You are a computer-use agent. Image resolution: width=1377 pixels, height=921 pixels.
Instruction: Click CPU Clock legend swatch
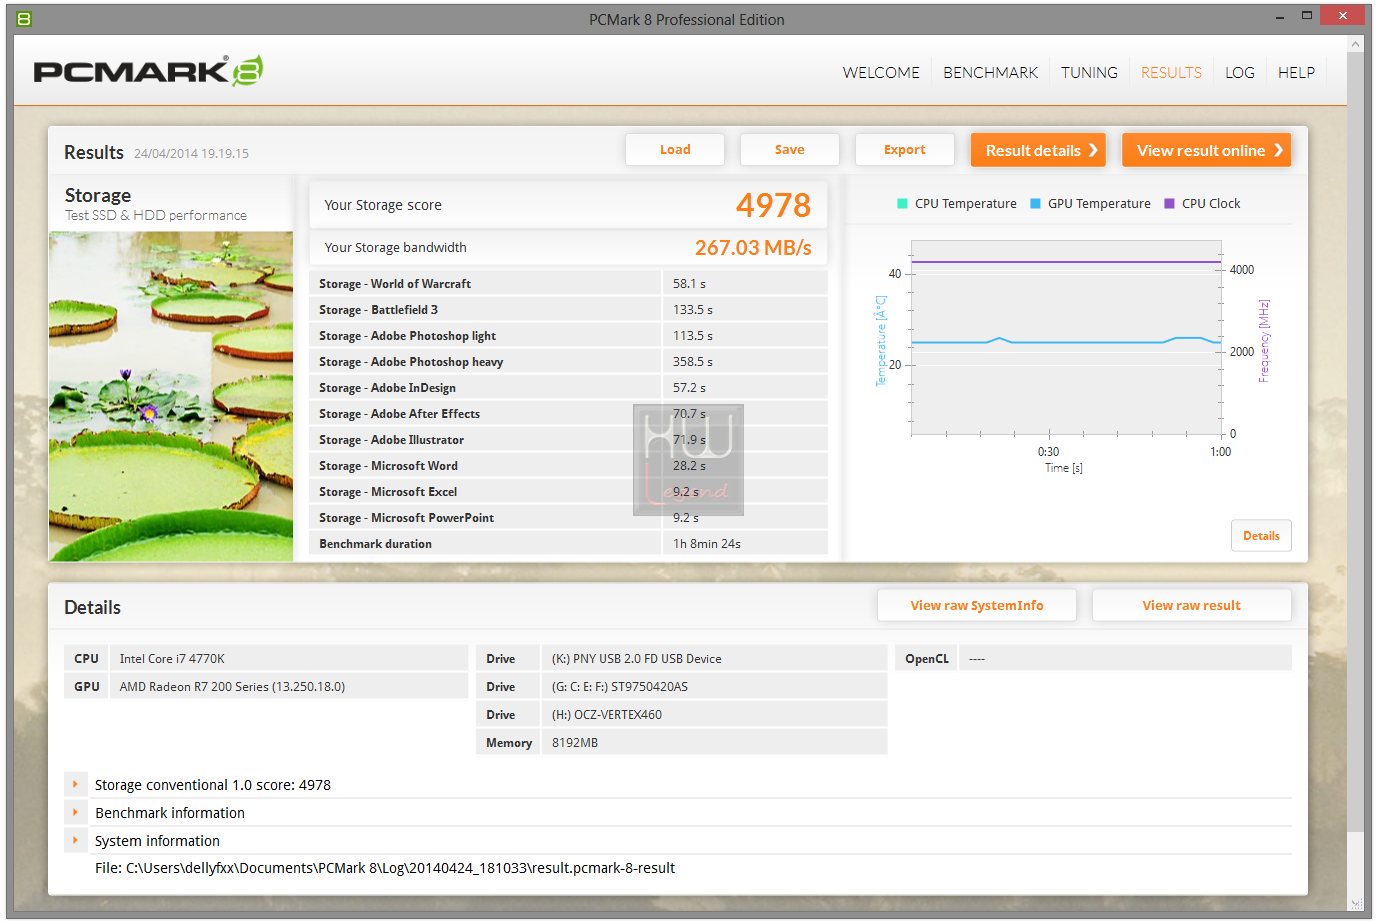1169,204
